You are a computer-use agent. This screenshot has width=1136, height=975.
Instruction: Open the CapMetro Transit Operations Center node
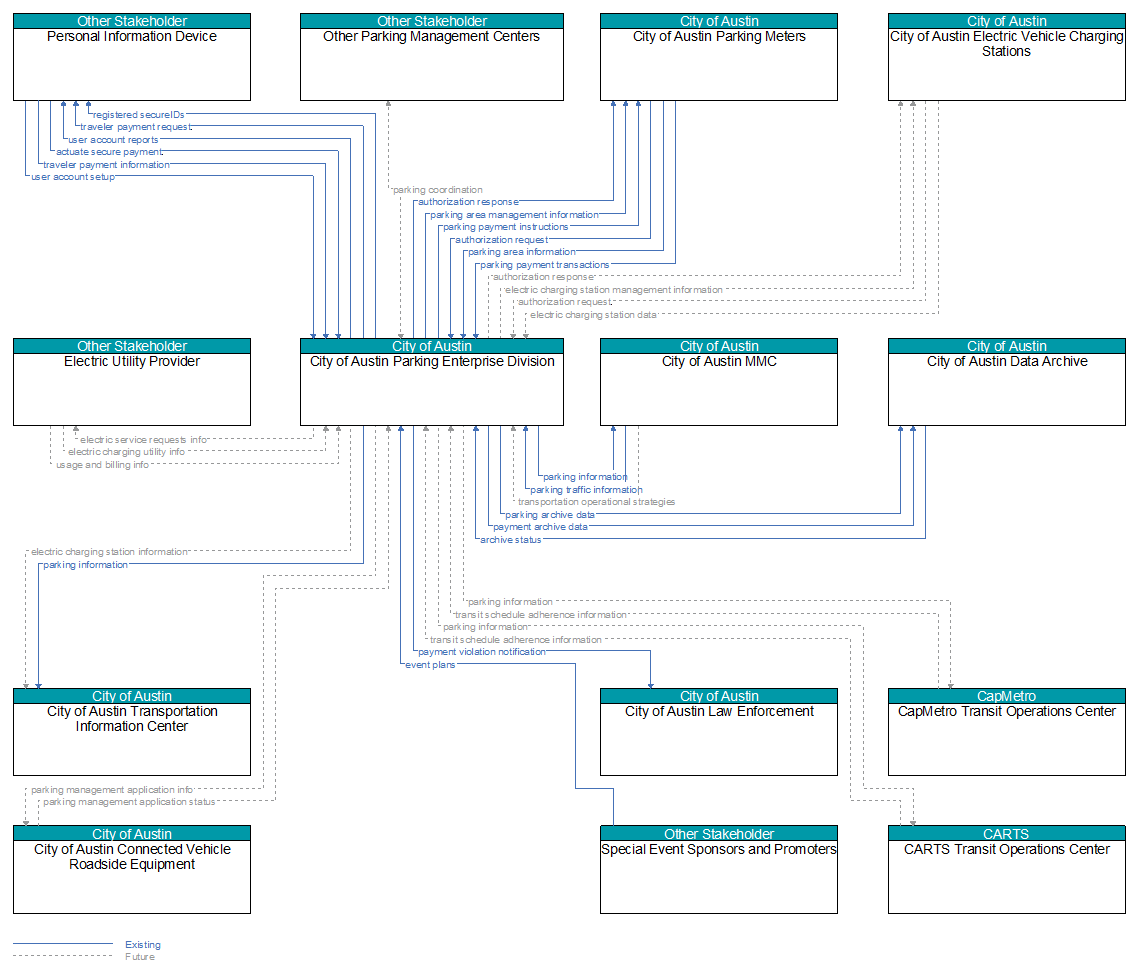pyautogui.click(x=1007, y=732)
